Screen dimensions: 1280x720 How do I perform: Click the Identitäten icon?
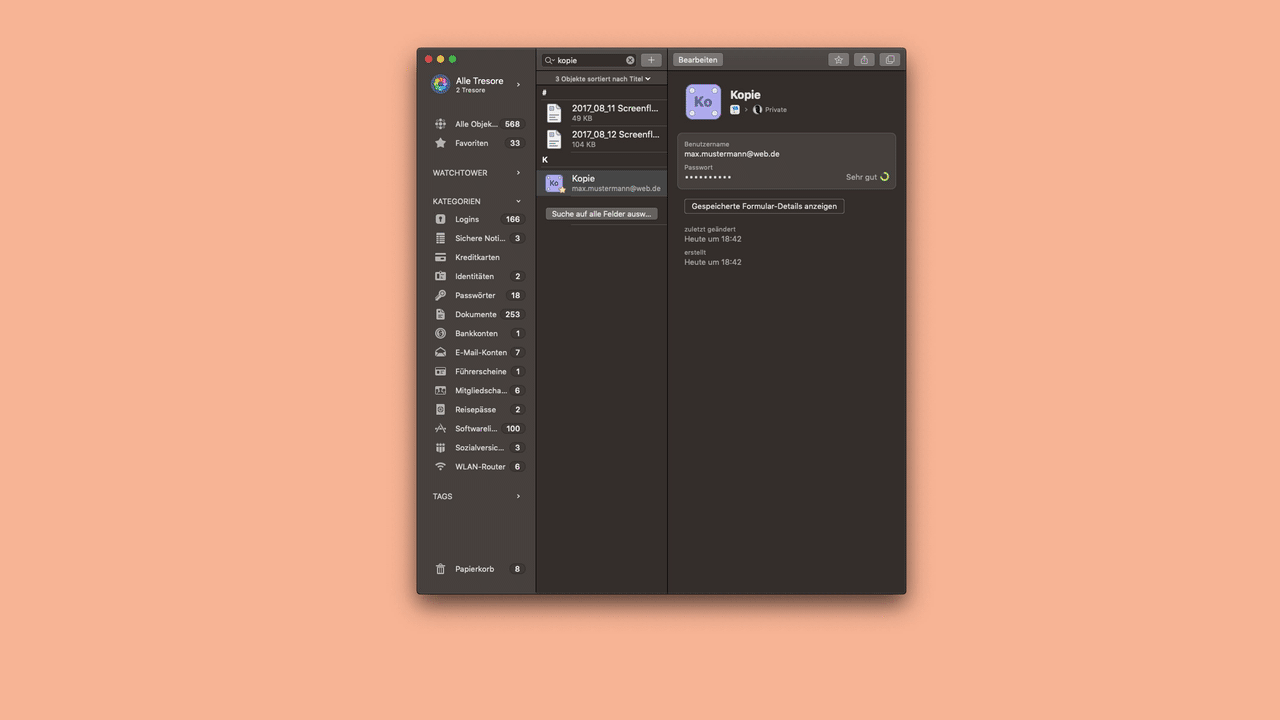click(440, 276)
